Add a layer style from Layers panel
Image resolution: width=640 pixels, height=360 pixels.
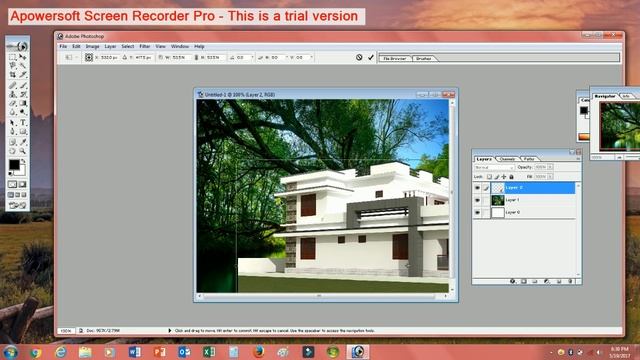[512, 281]
